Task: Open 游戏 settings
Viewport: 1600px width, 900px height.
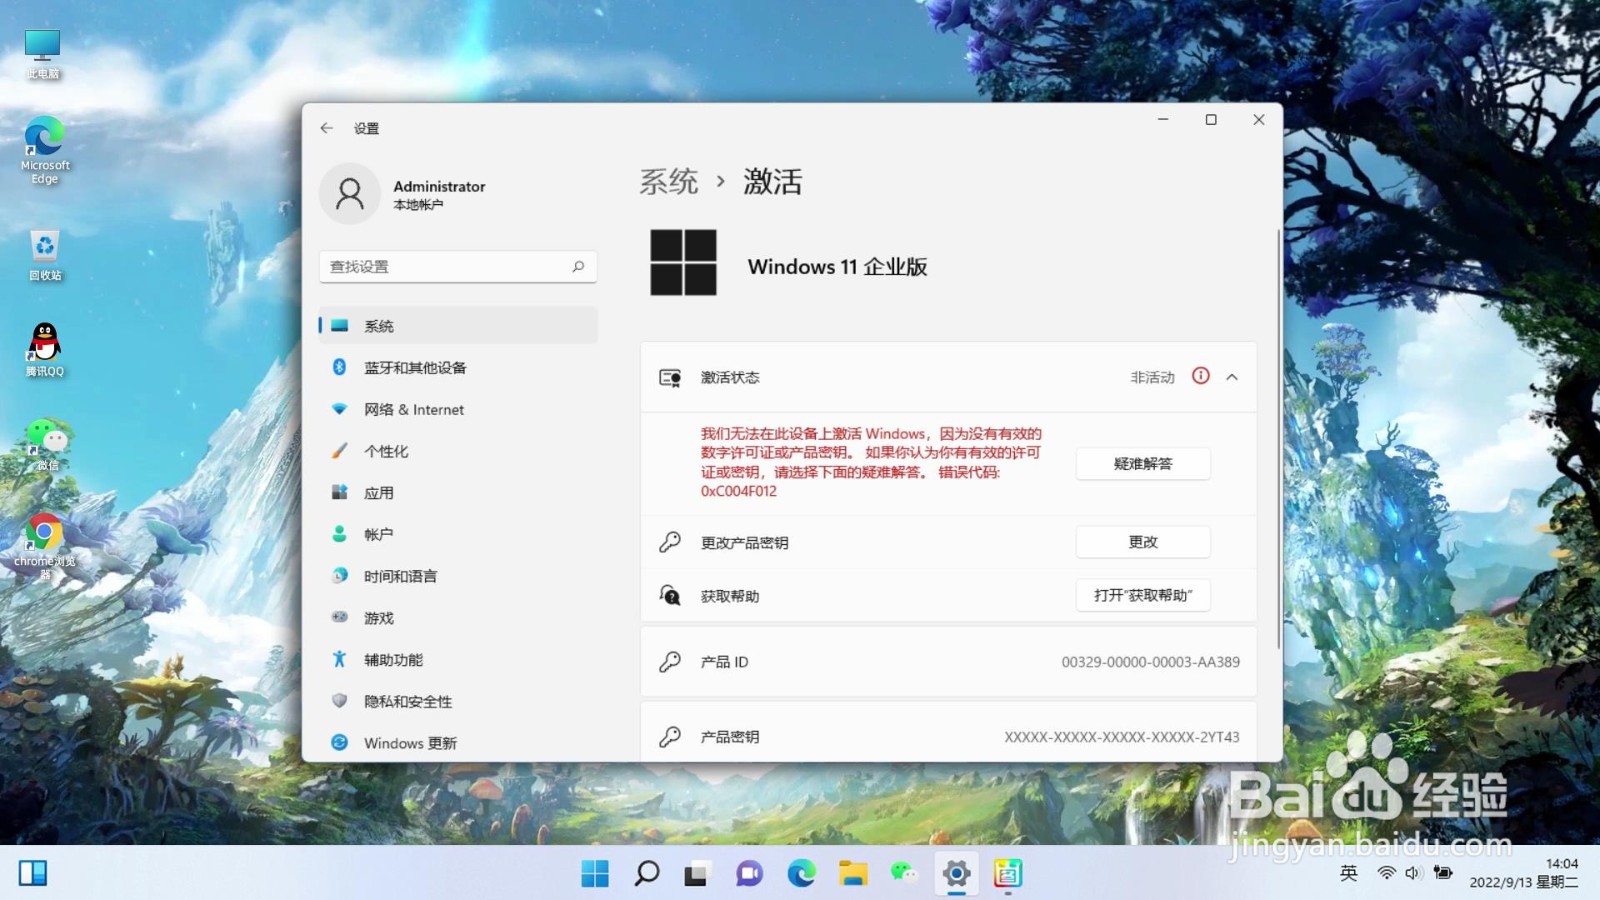Action: tap(458, 618)
